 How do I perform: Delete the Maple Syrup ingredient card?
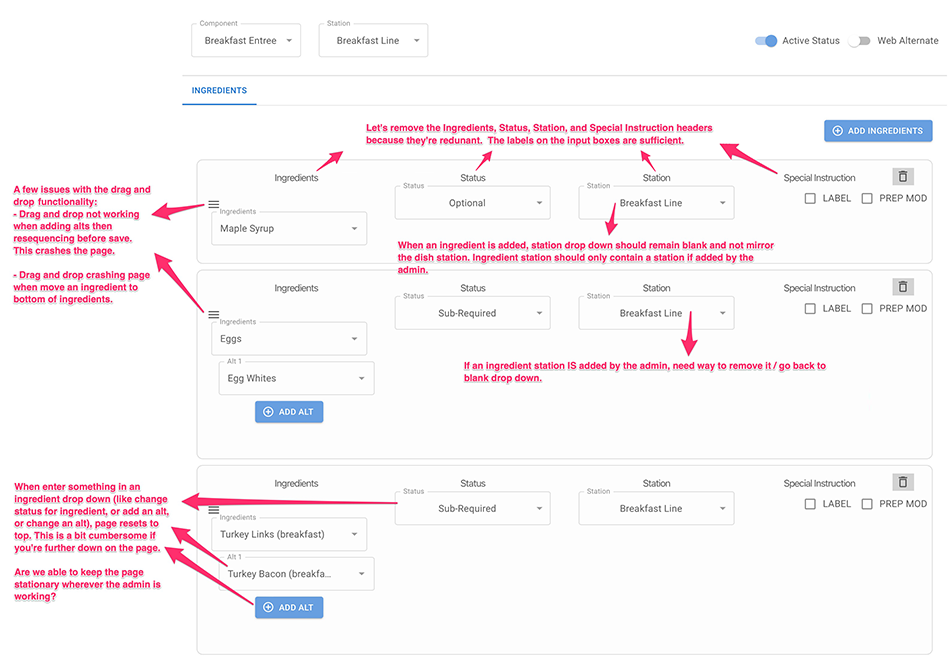coord(903,177)
